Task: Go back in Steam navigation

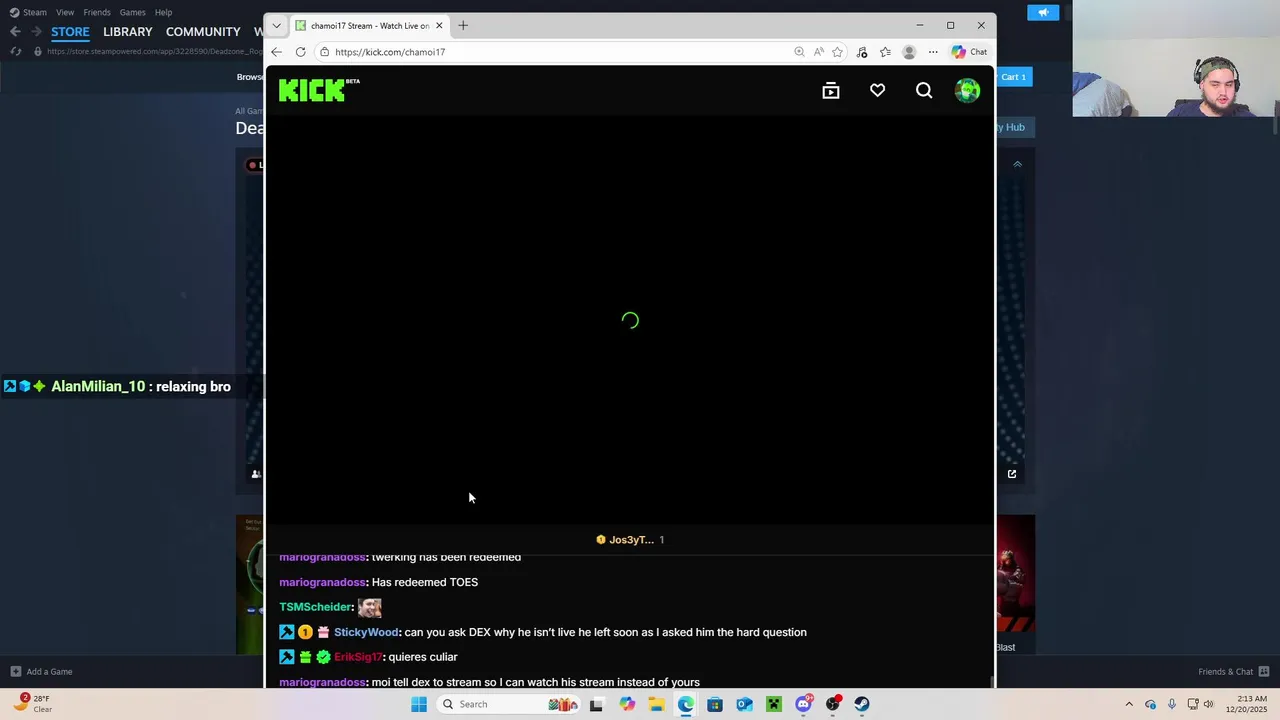Action: [15, 32]
